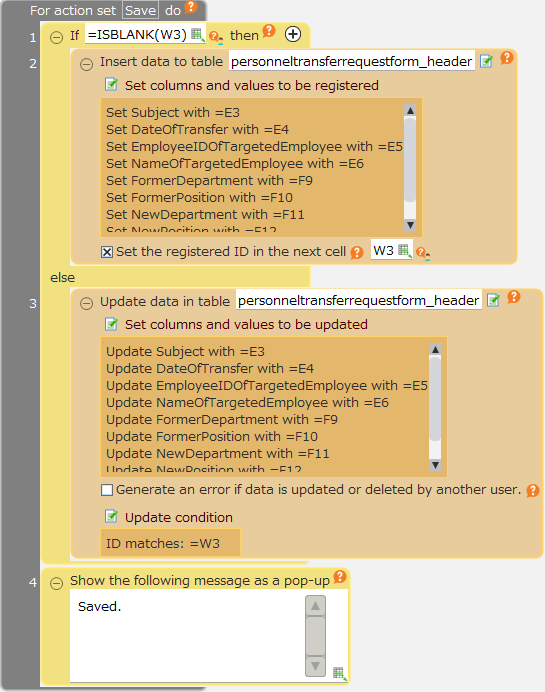Image resolution: width=545 pixels, height=692 pixels.
Task: Click down arrow in message text scrollbar
Action: tap(316, 666)
